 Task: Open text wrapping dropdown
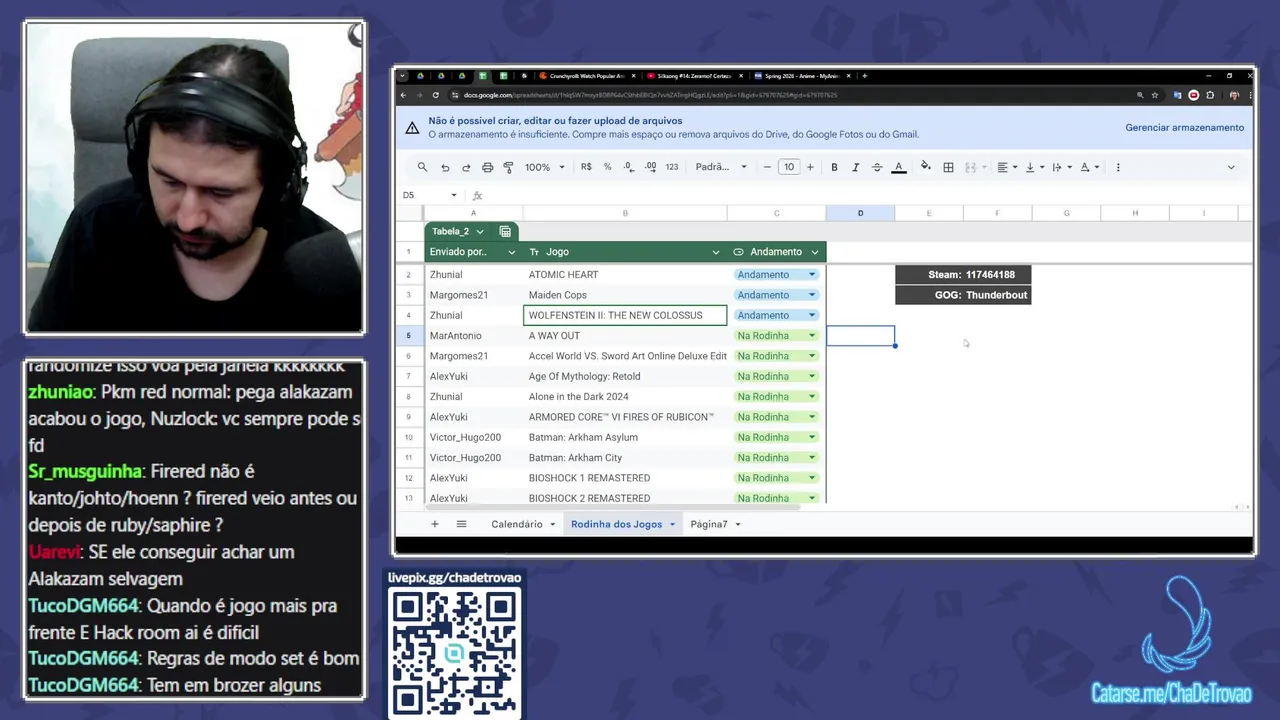point(1062,167)
